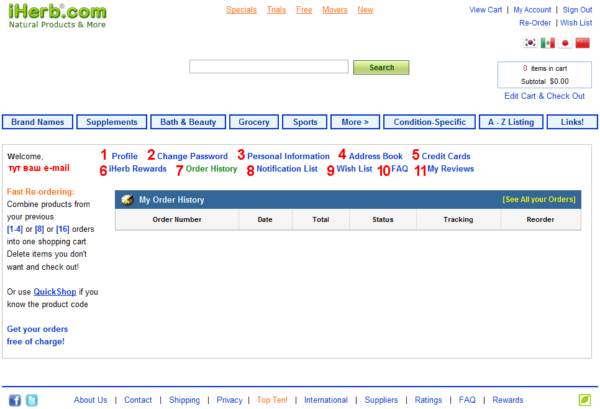Viewport: 600px width, 409px height.
Task: Click the [8] orders link
Action: [x=39, y=229]
